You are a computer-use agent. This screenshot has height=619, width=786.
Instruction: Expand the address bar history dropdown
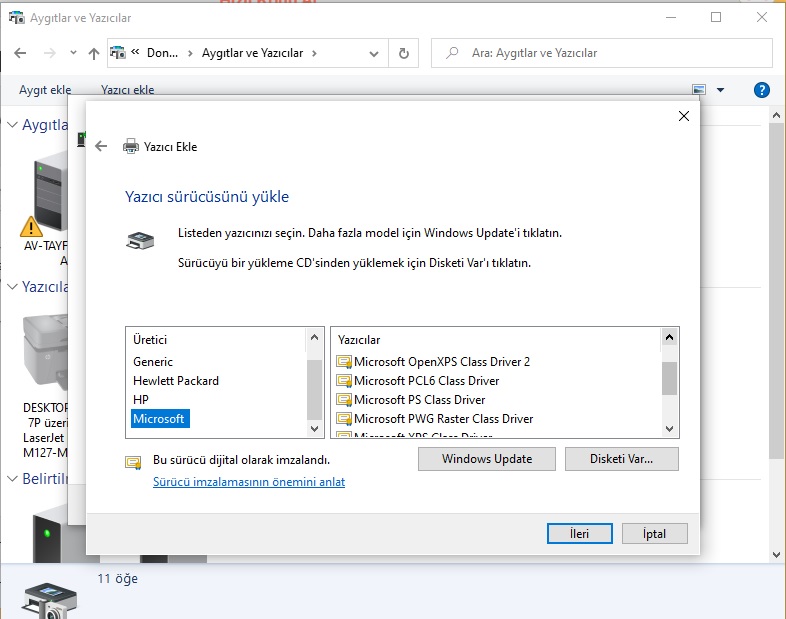[x=373, y=54]
